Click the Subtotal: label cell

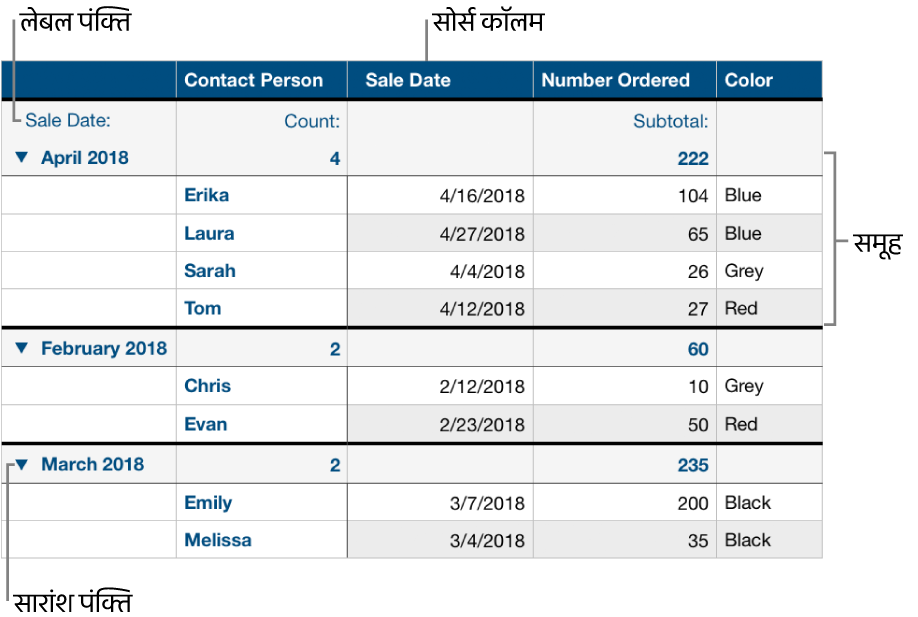(x=670, y=121)
